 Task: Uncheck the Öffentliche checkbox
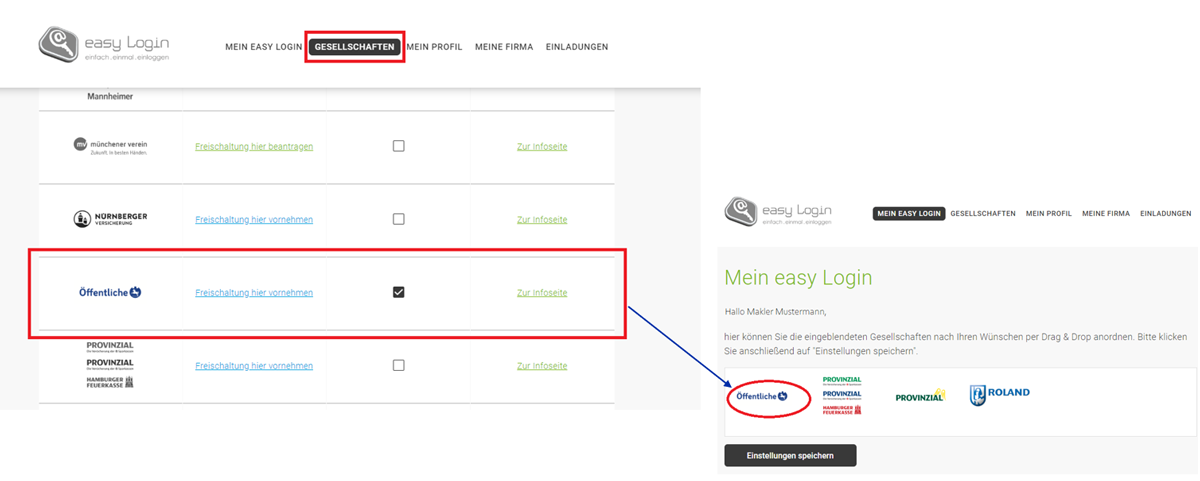[398, 292]
